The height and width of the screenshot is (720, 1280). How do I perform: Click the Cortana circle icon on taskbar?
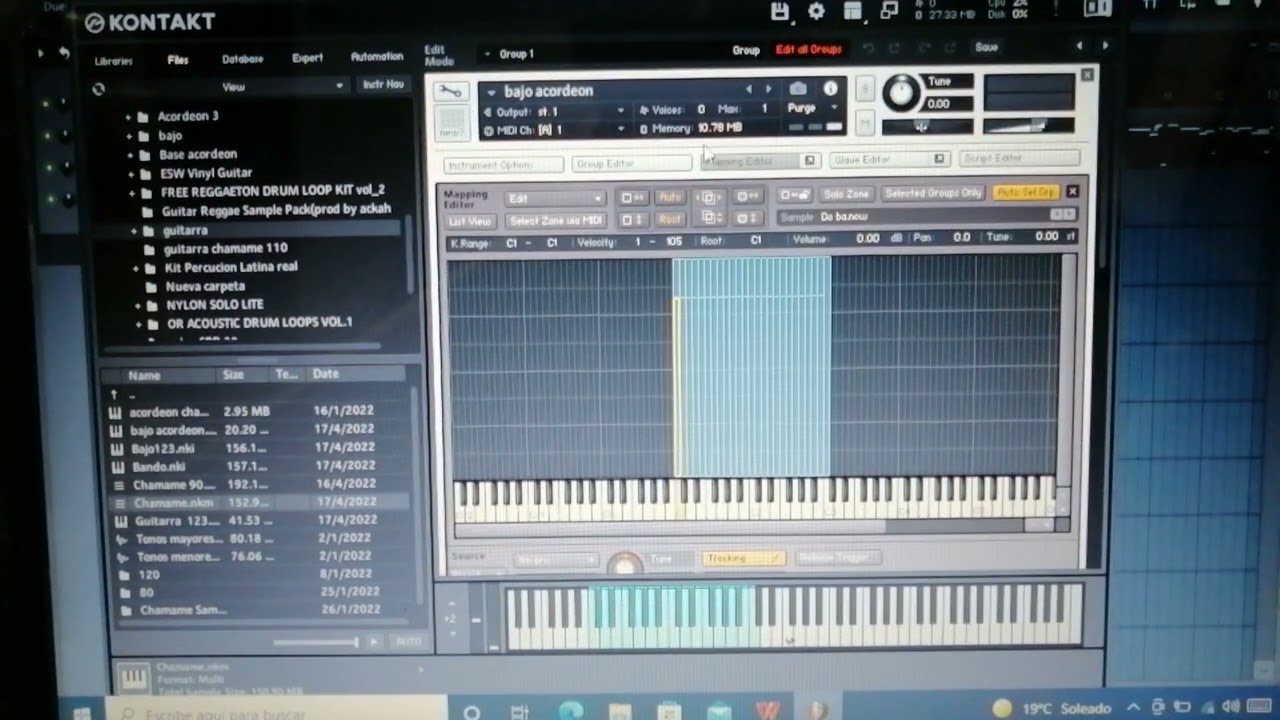pos(472,712)
